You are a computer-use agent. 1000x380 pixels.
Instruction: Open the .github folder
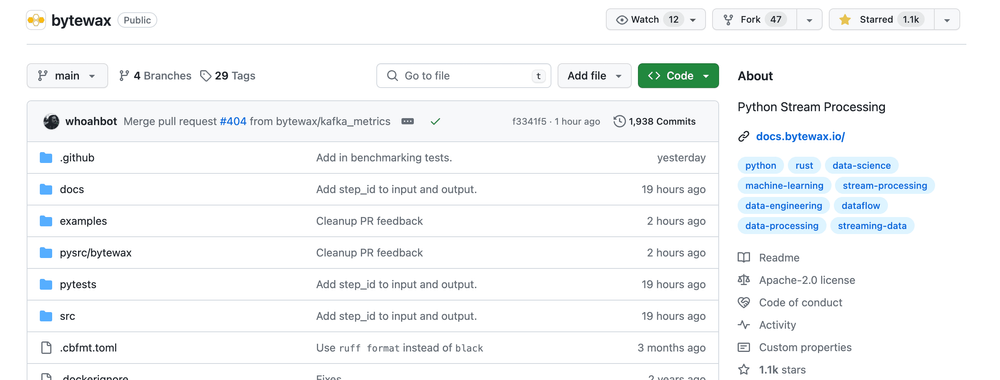[x=77, y=157]
